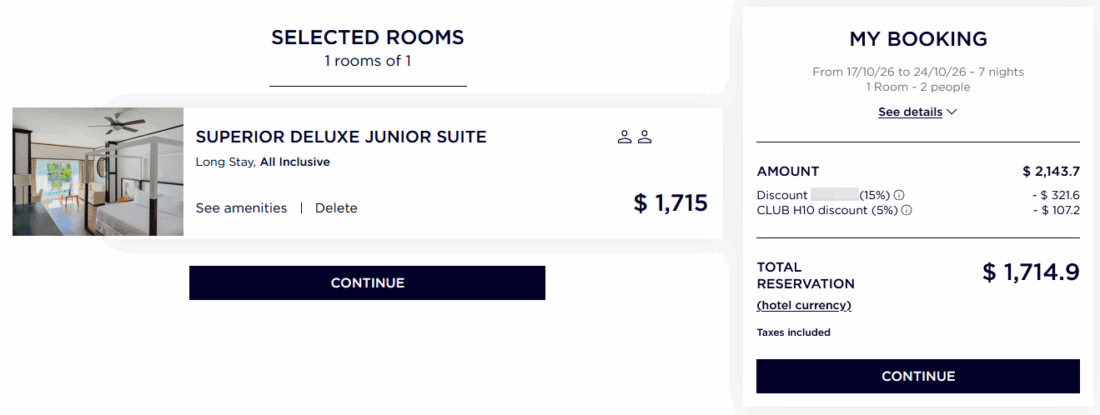Click the 1 rooms of 1 indicator

point(367,61)
